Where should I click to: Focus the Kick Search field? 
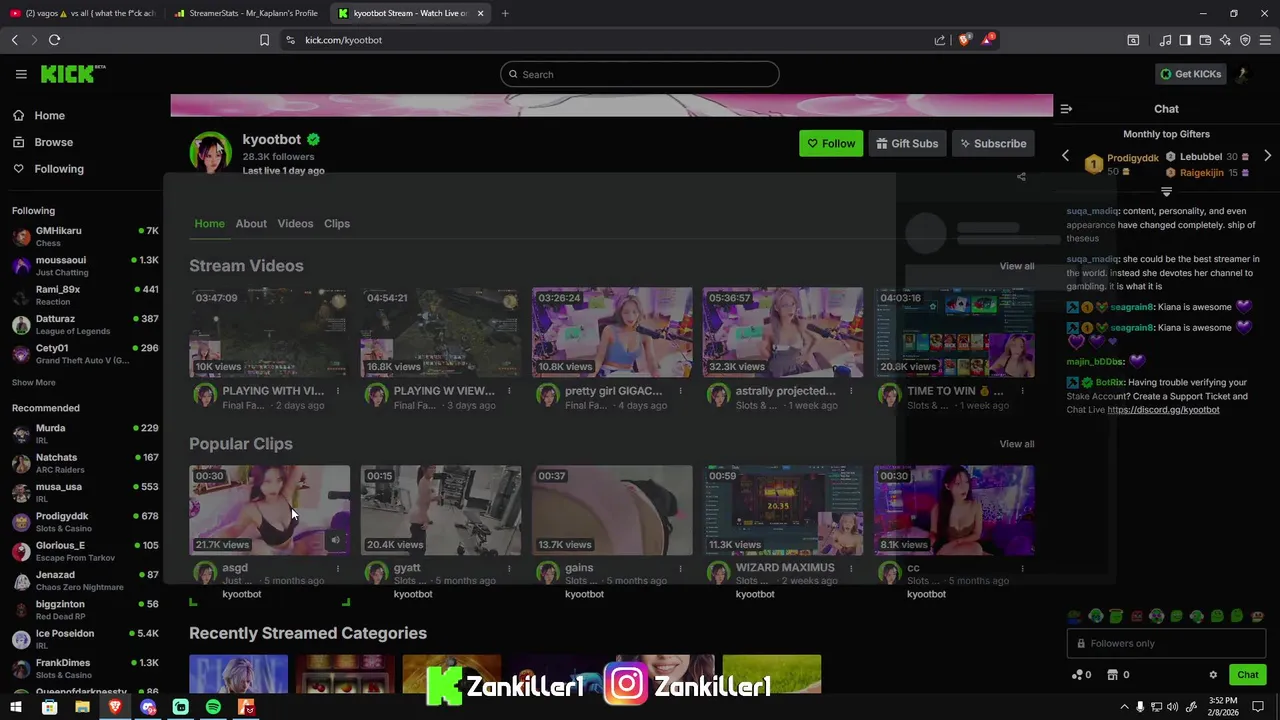pyautogui.click(x=640, y=74)
